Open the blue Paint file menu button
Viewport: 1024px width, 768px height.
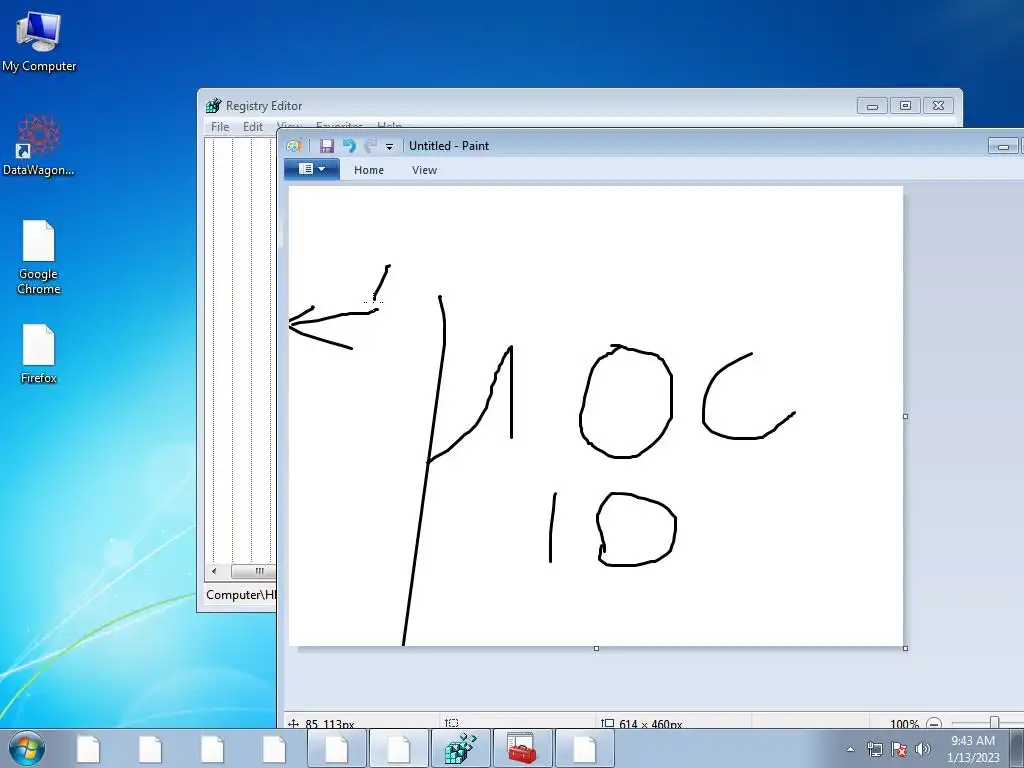(312, 169)
